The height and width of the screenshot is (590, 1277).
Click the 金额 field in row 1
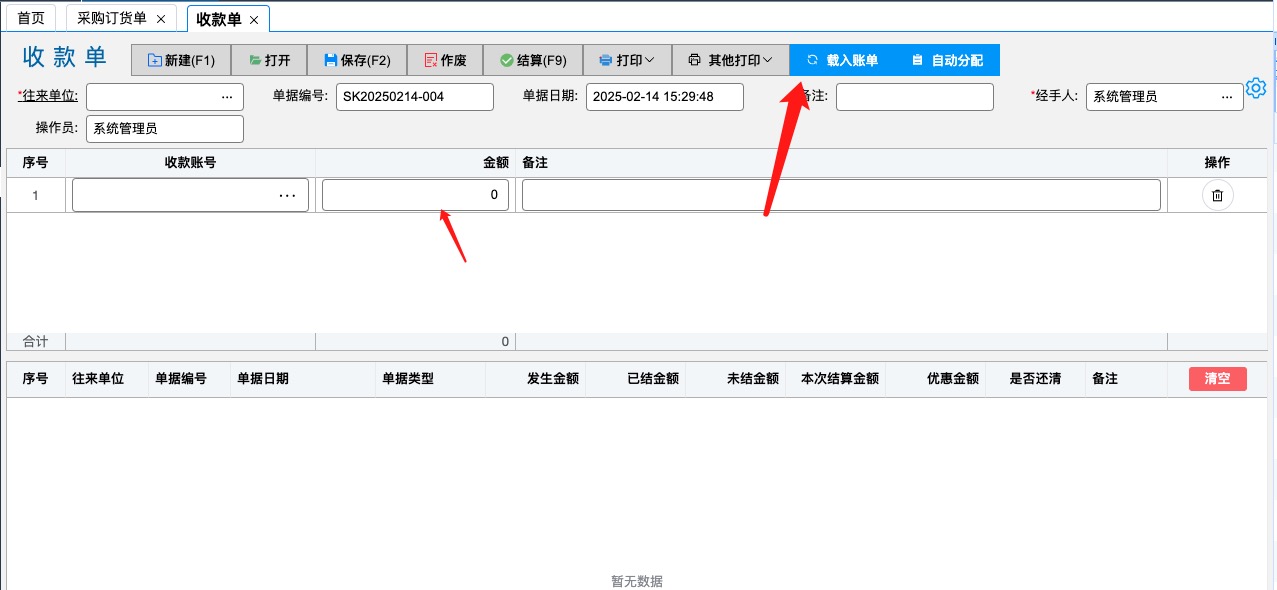coord(415,195)
